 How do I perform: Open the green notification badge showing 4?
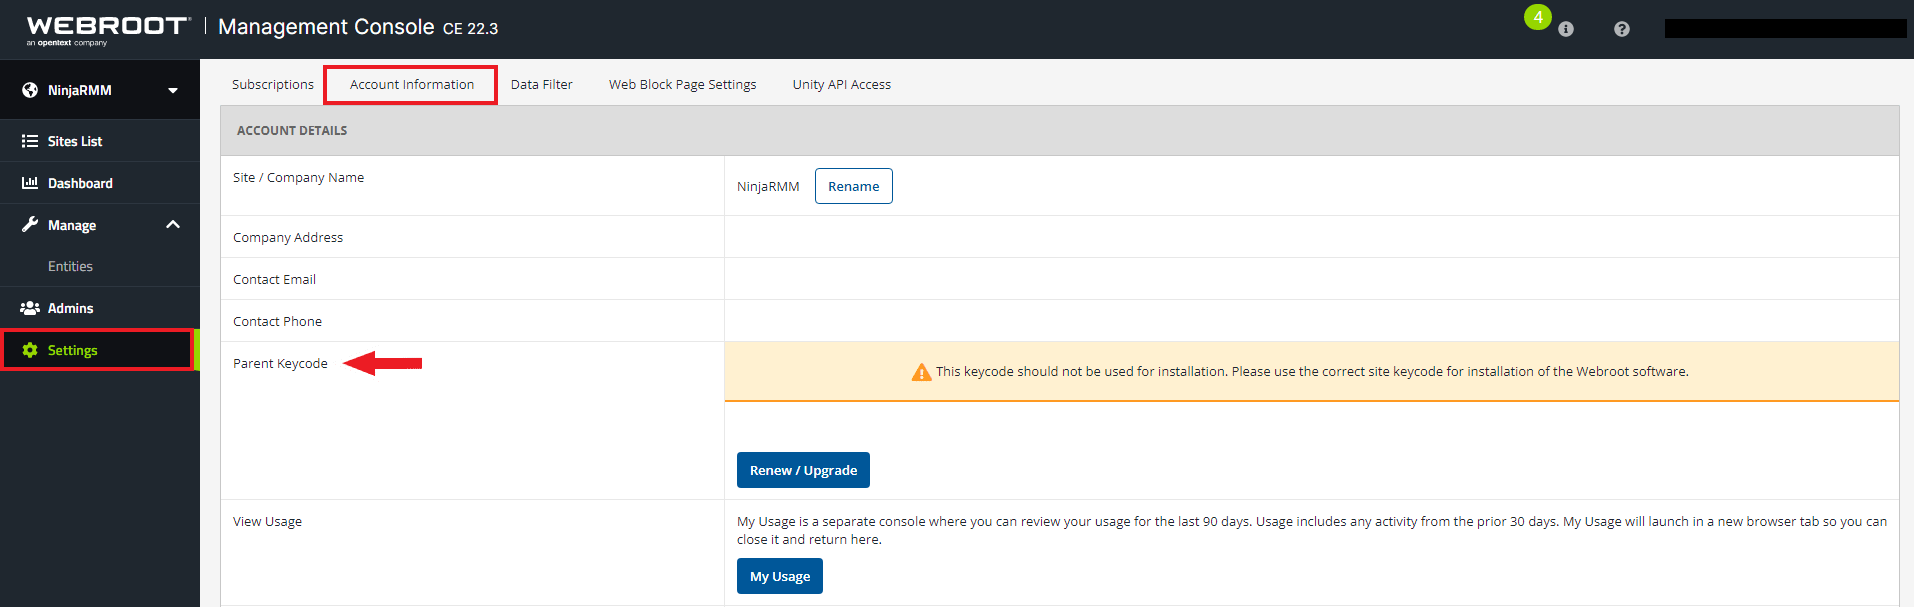[1537, 17]
